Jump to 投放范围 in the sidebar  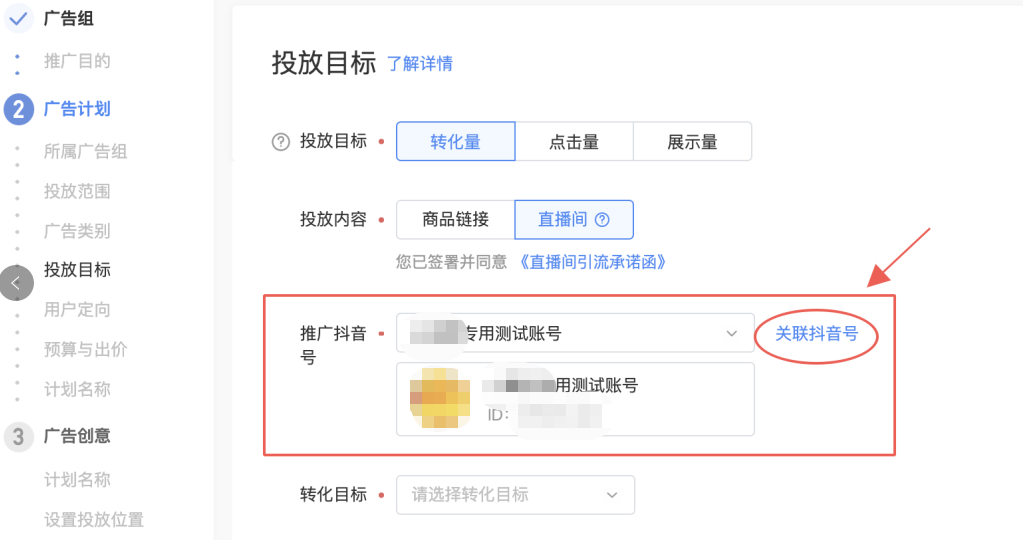point(77,191)
